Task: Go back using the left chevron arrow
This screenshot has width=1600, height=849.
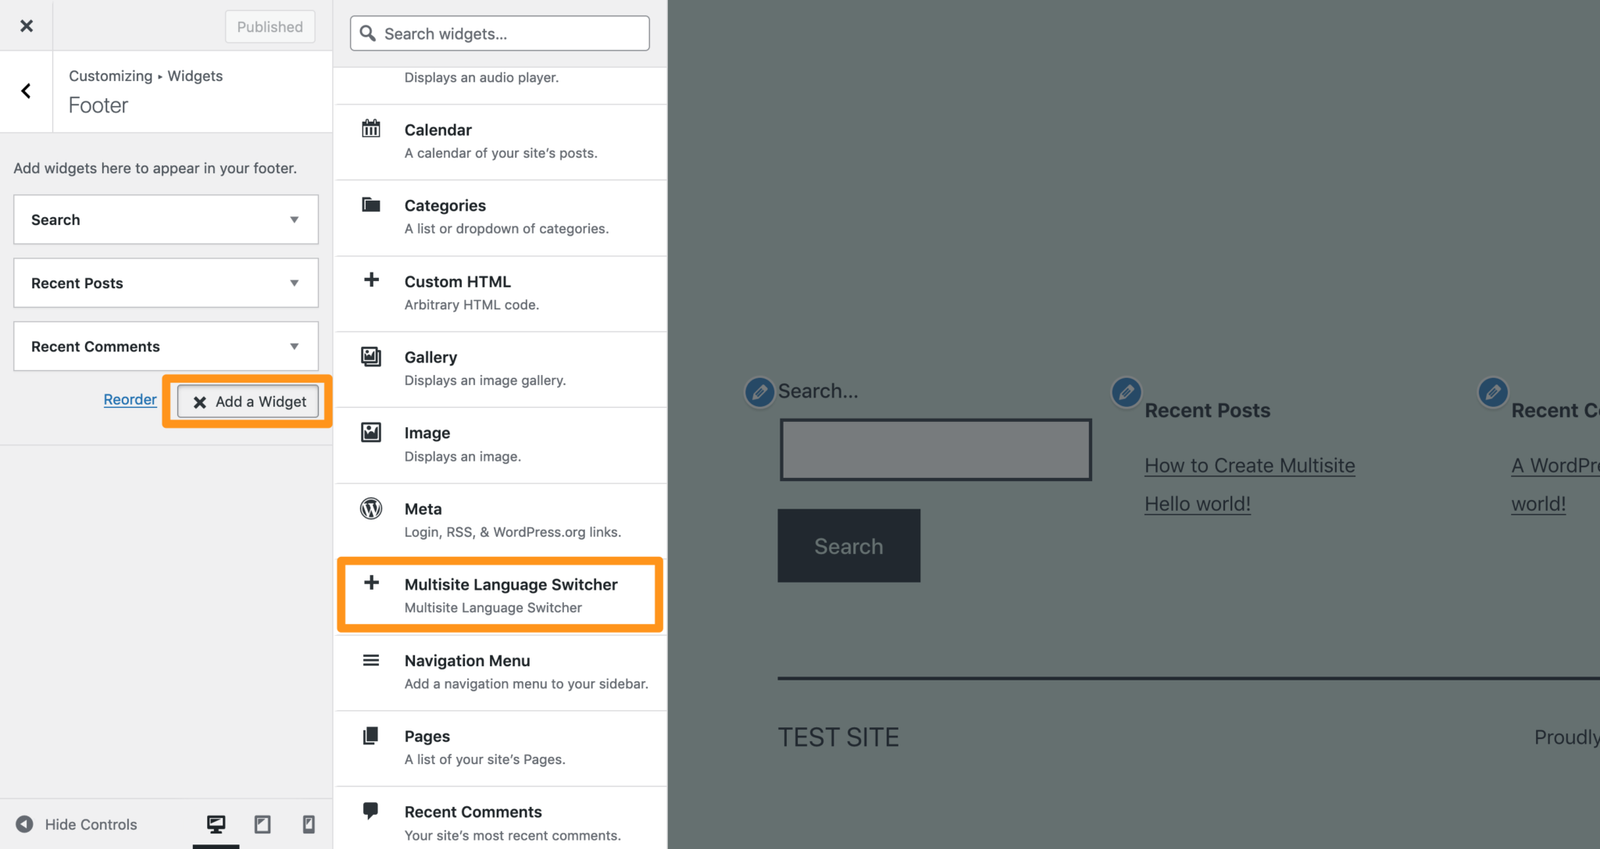Action: coord(26,91)
